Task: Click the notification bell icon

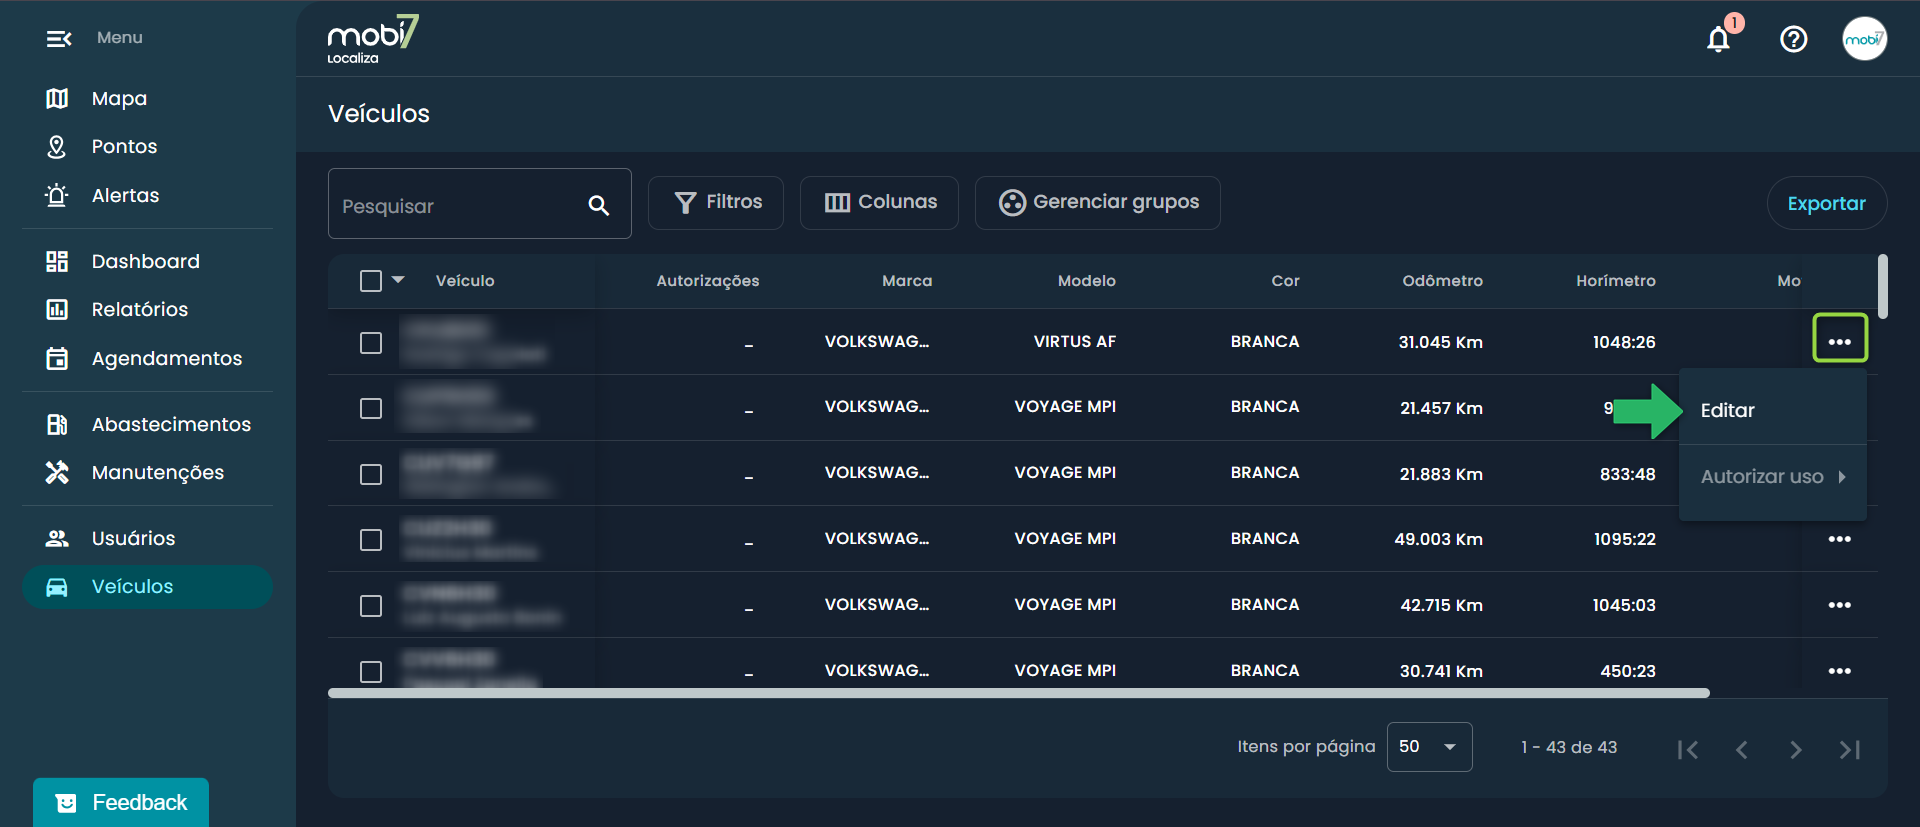Action: click(1718, 39)
